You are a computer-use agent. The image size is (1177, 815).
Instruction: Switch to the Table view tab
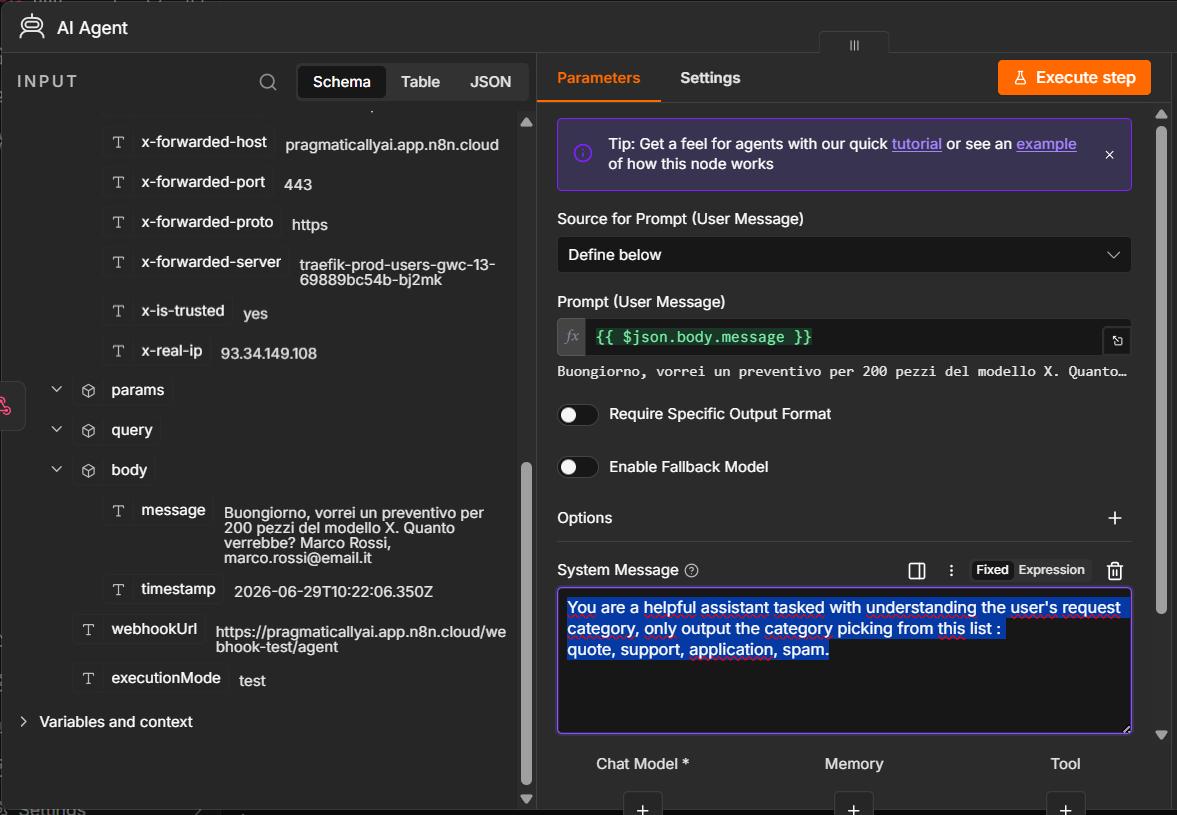tap(420, 82)
